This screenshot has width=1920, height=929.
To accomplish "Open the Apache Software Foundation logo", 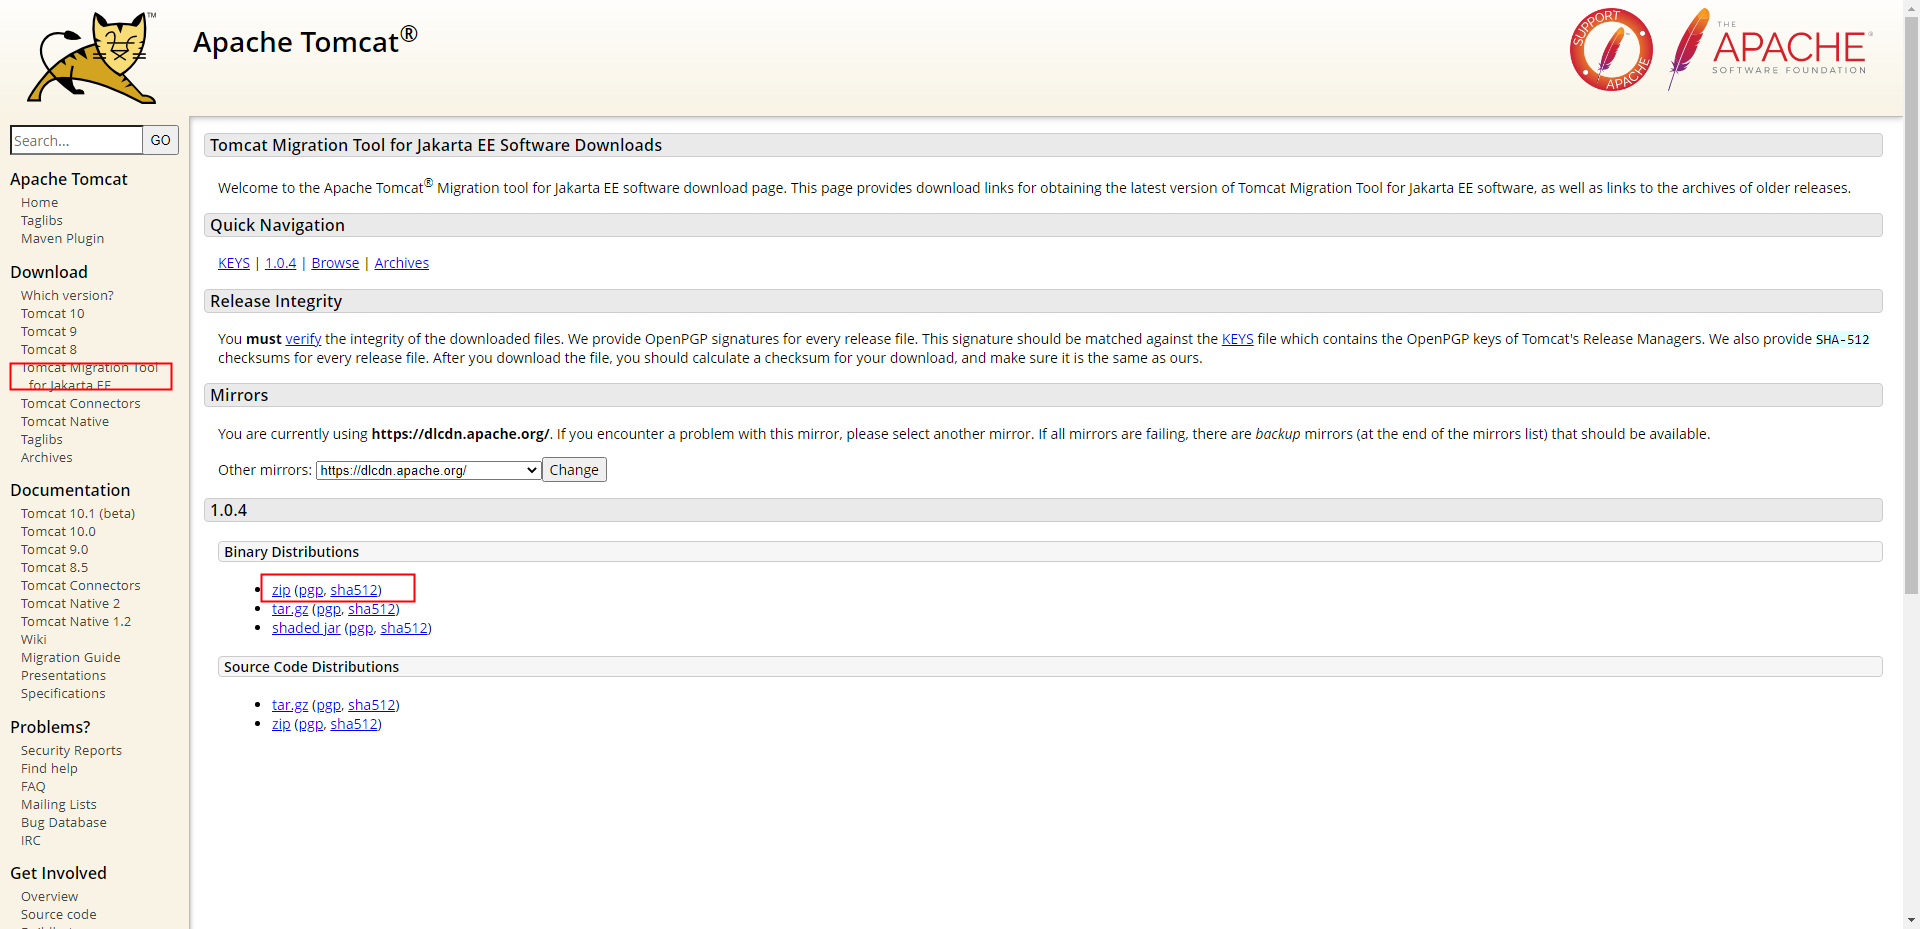I will [x=1770, y=49].
